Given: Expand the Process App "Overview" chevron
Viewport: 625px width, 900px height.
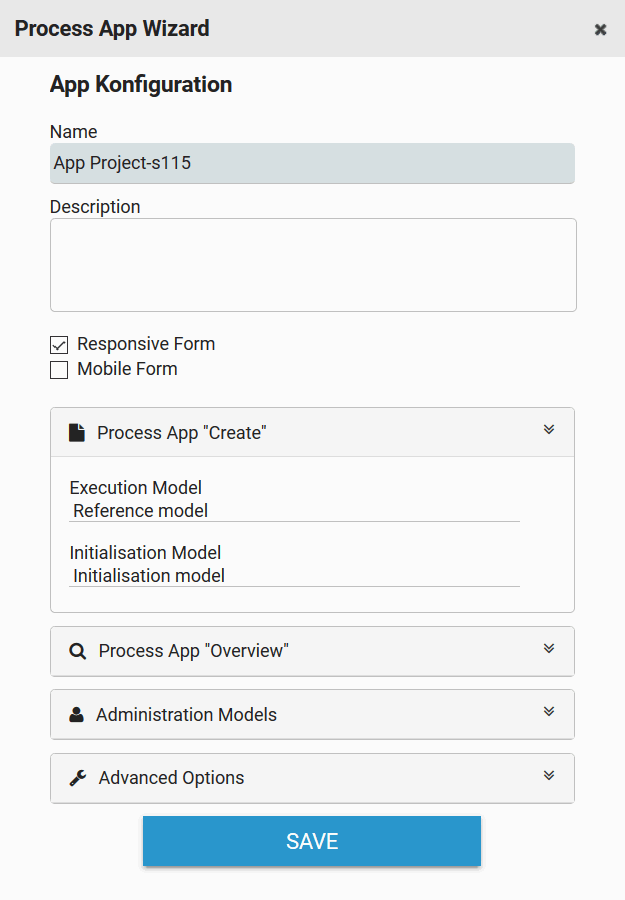Looking at the screenshot, I should point(549,648).
